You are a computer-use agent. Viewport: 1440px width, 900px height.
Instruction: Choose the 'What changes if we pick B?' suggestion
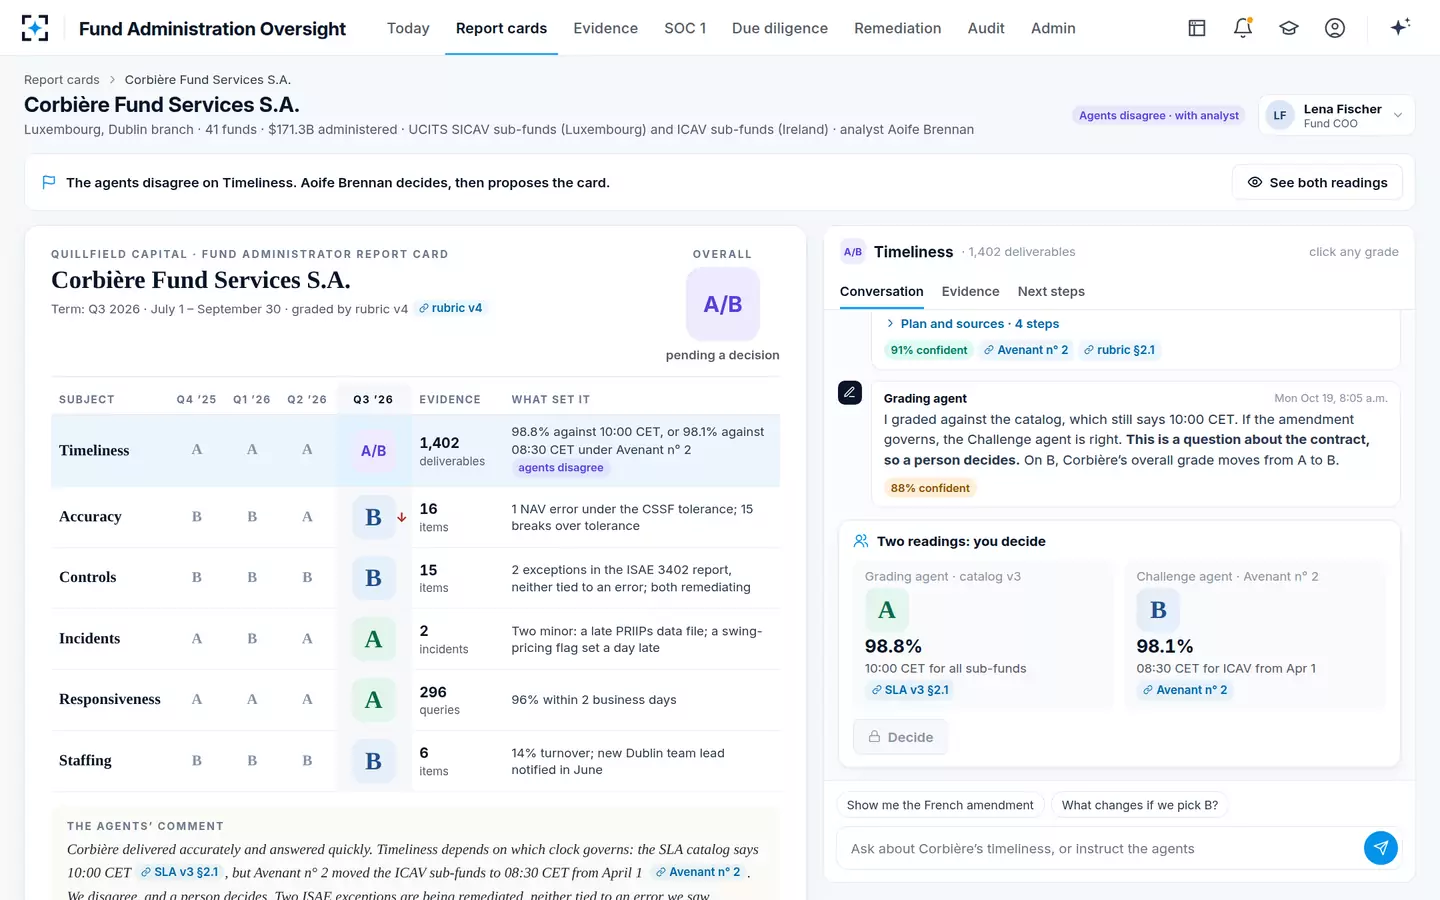click(x=1140, y=805)
